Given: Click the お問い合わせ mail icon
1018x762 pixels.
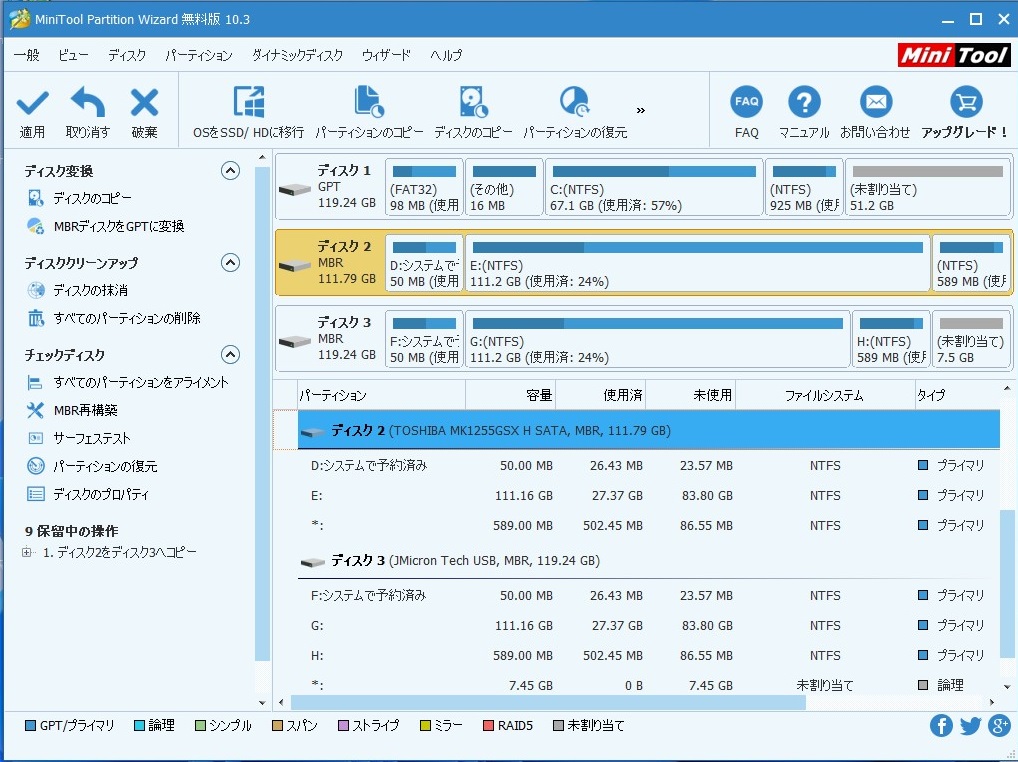Looking at the screenshot, I should pyautogui.click(x=875, y=104).
